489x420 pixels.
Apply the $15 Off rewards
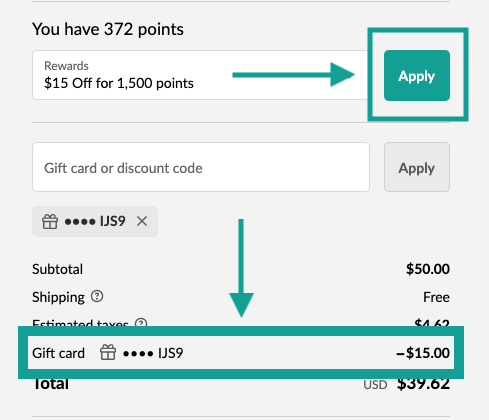(x=417, y=76)
